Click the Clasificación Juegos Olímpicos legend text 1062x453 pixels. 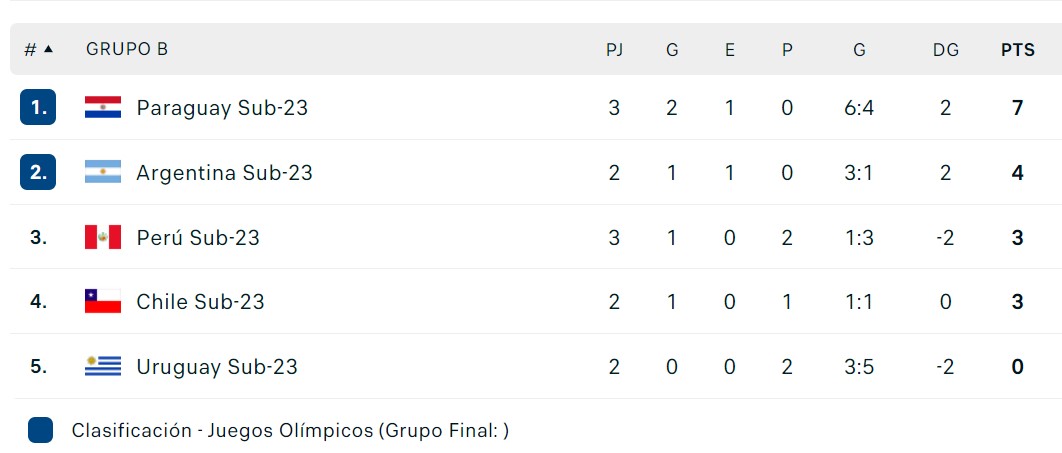tap(291, 431)
